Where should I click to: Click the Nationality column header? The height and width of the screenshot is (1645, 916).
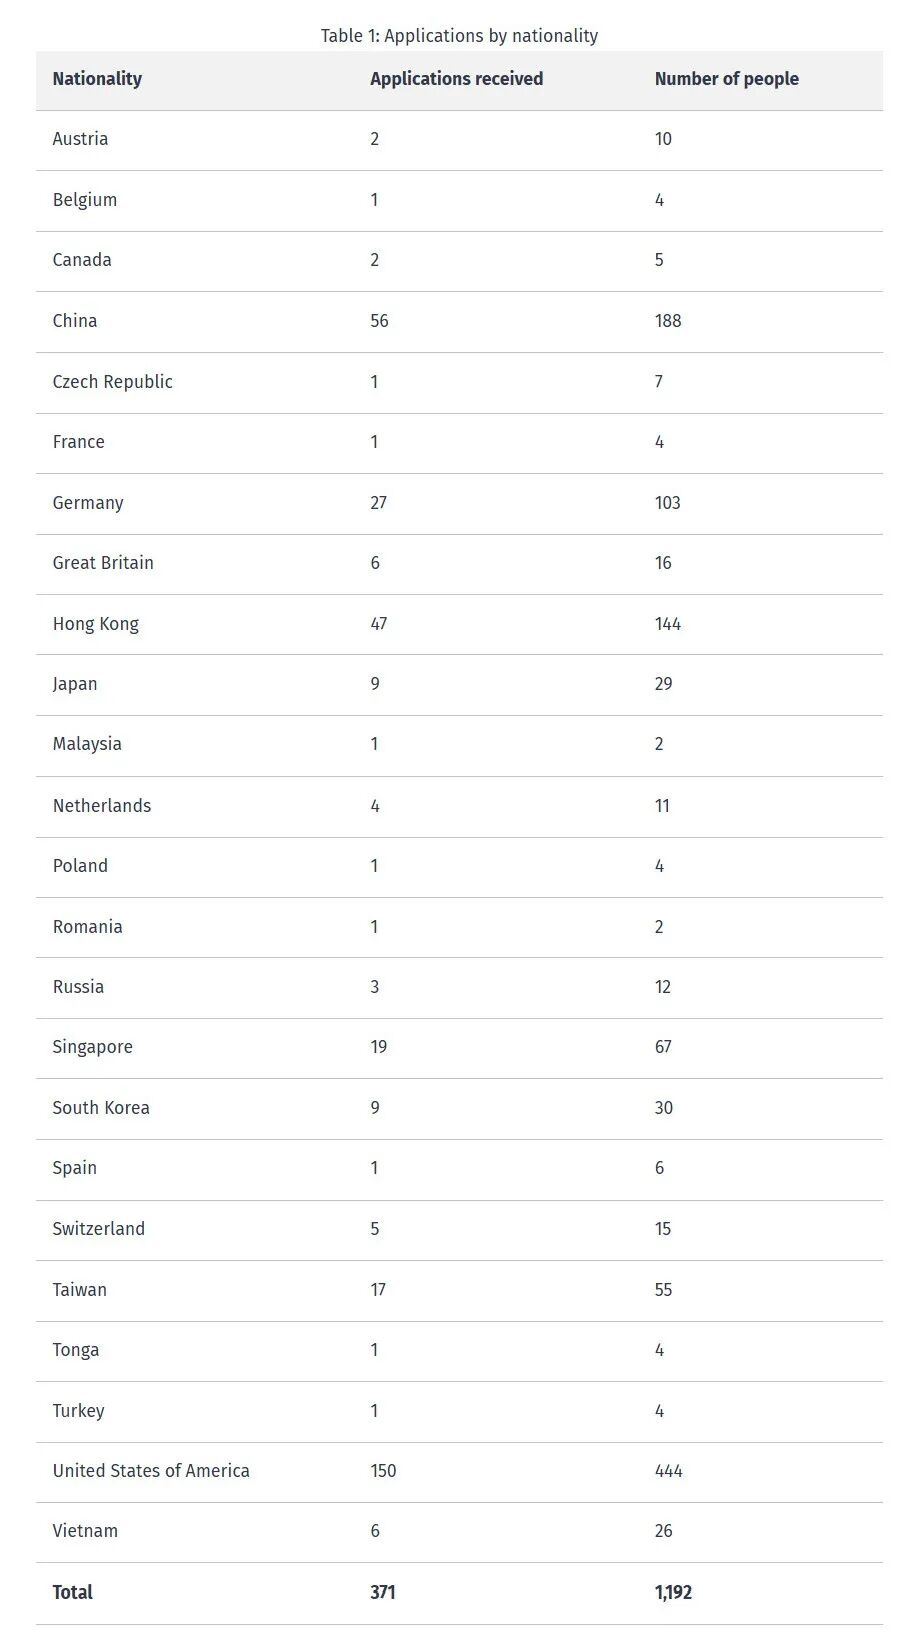click(97, 79)
